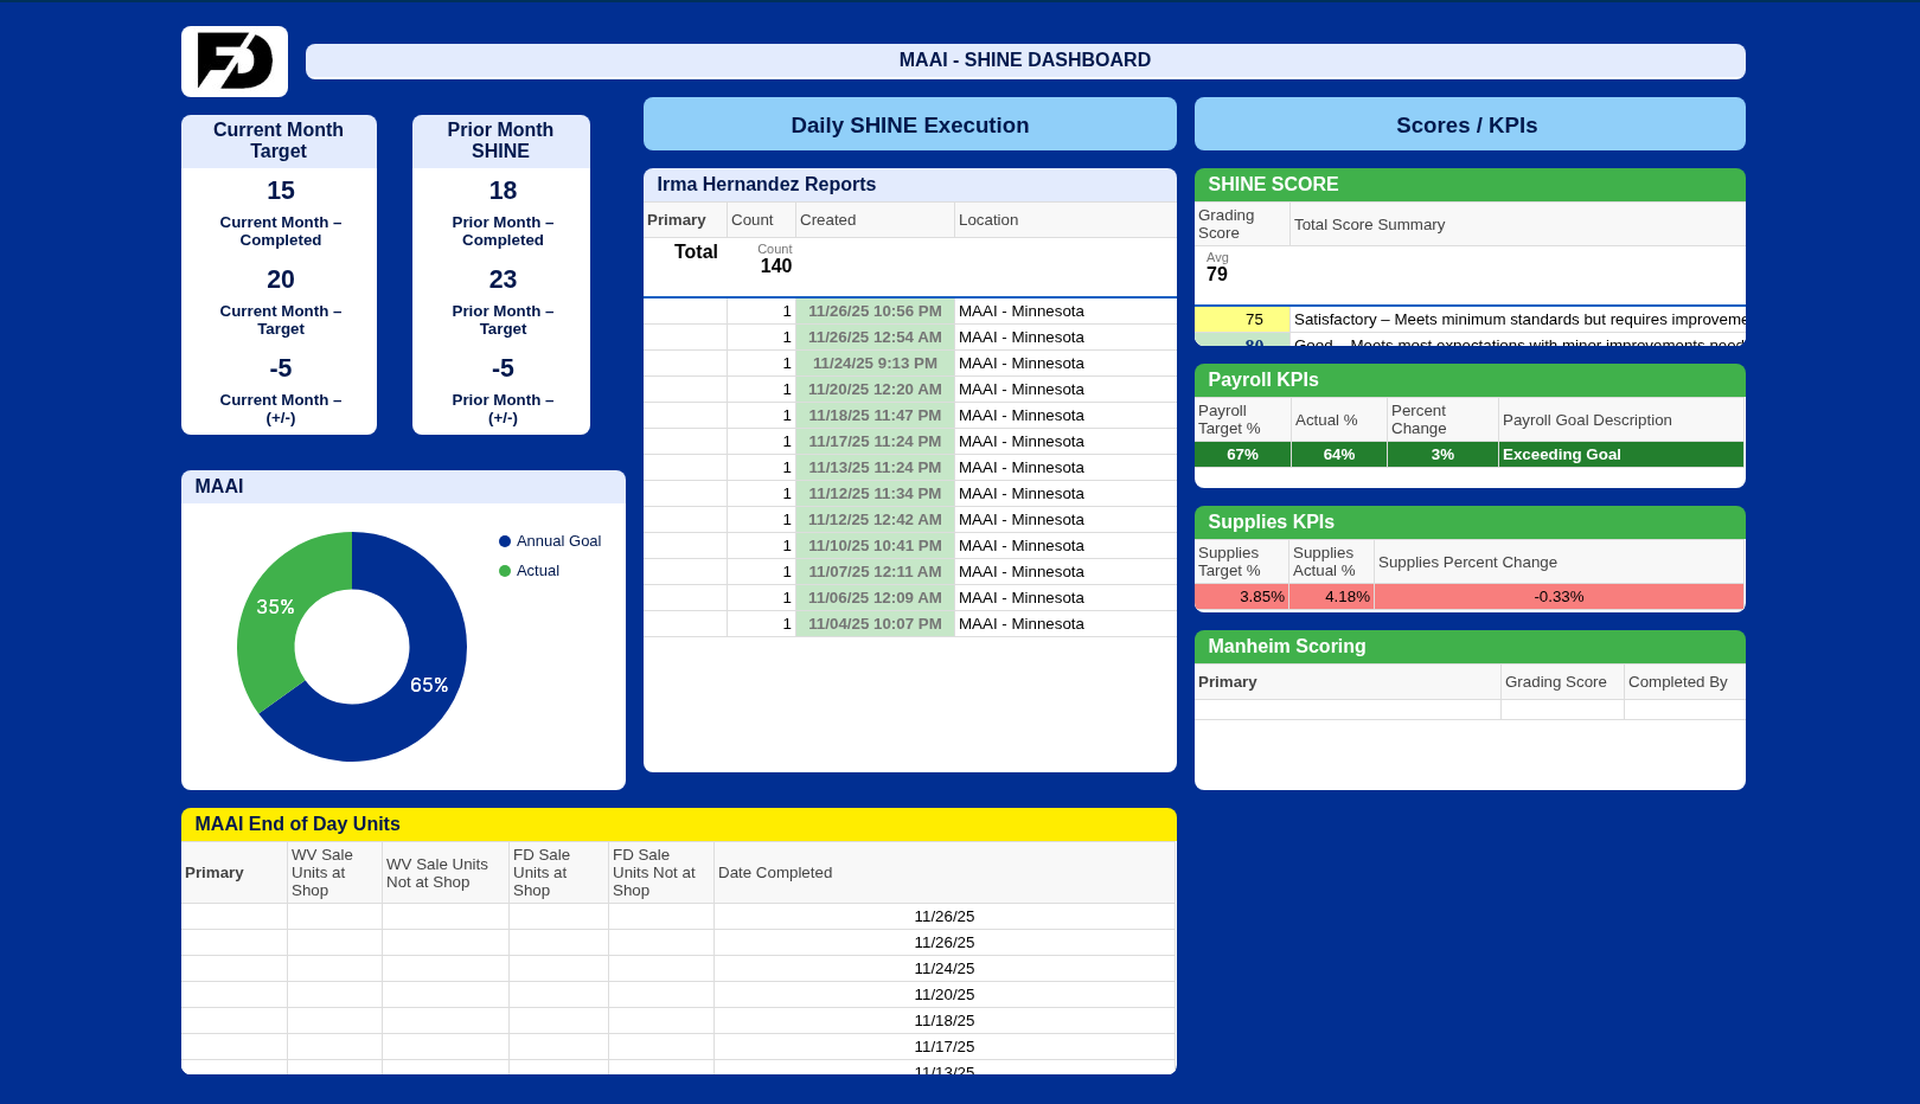
Task: Click the -0.33% supplies percent change cell
Action: pos(1558,597)
